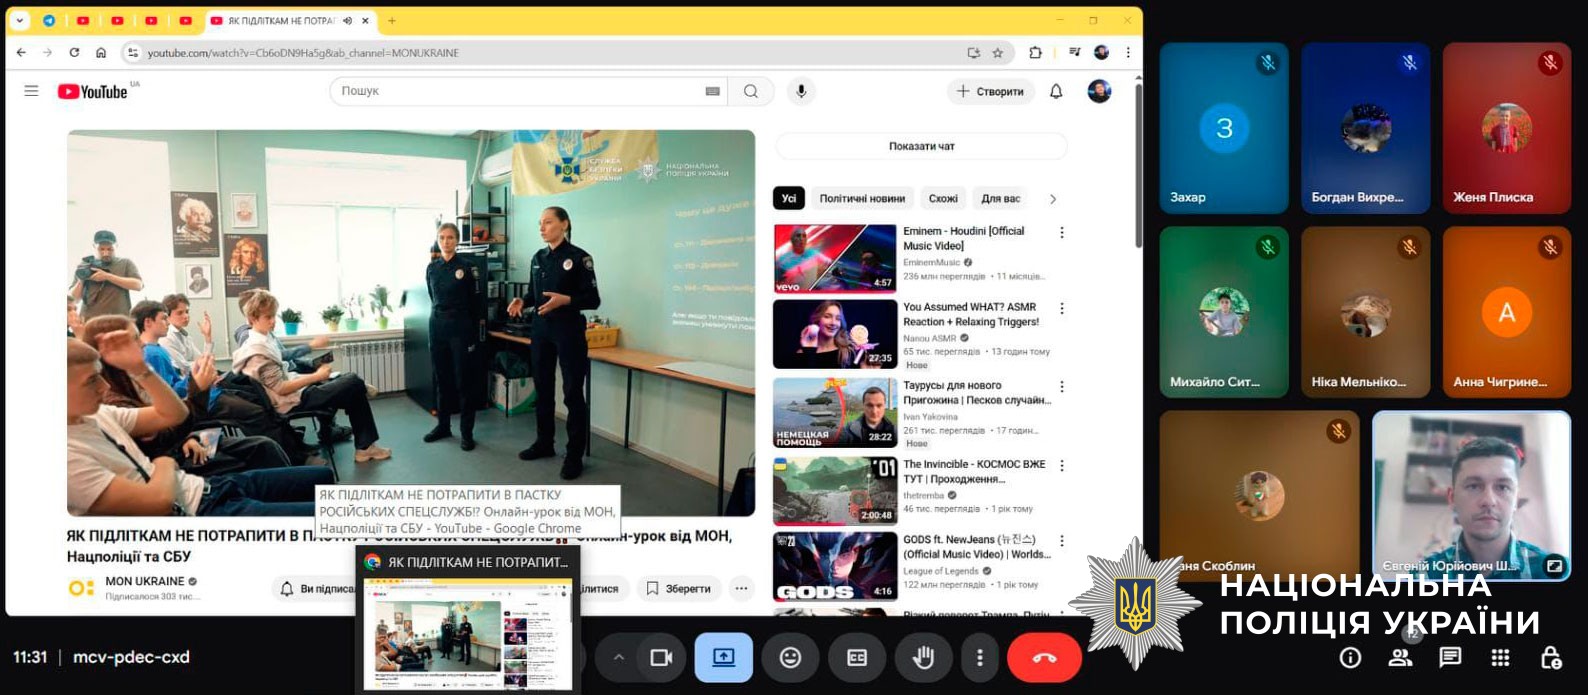The image size is (1588, 695).
Task: Toggle captions in the meeting toolbar
Action: pos(857,657)
